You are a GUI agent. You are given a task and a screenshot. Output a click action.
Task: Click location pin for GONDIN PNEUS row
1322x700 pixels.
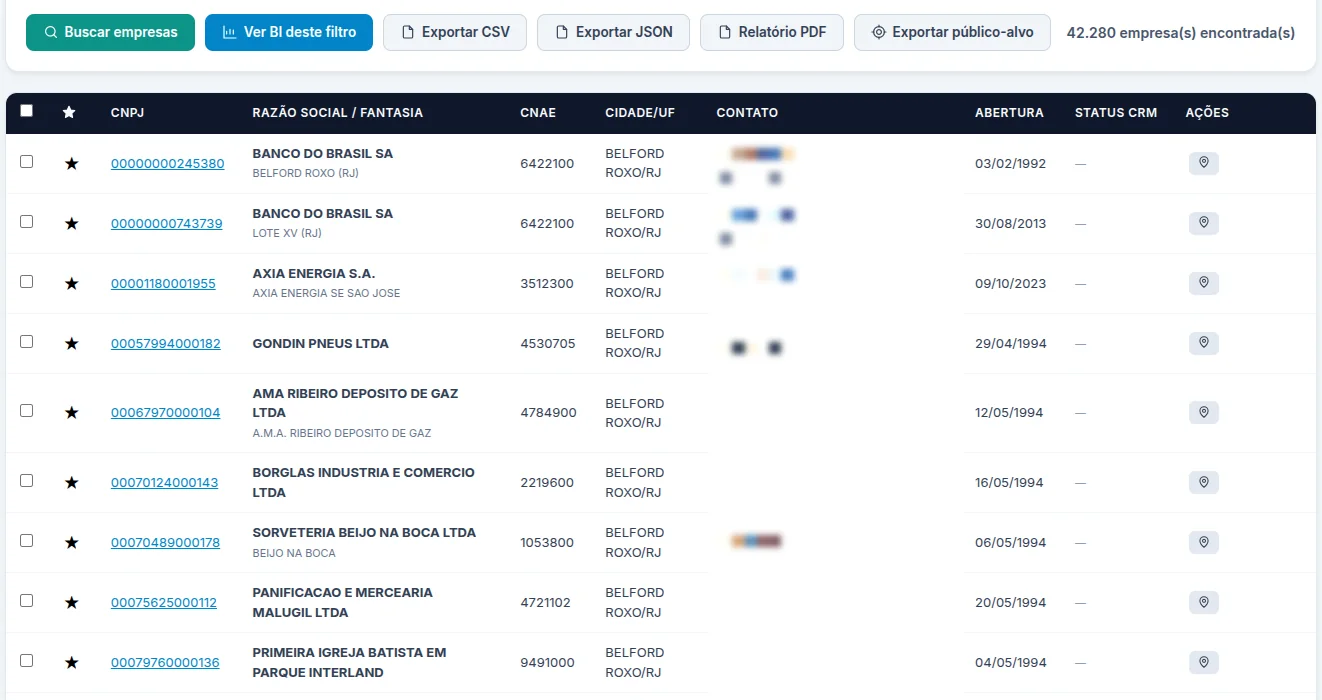point(1204,343)
